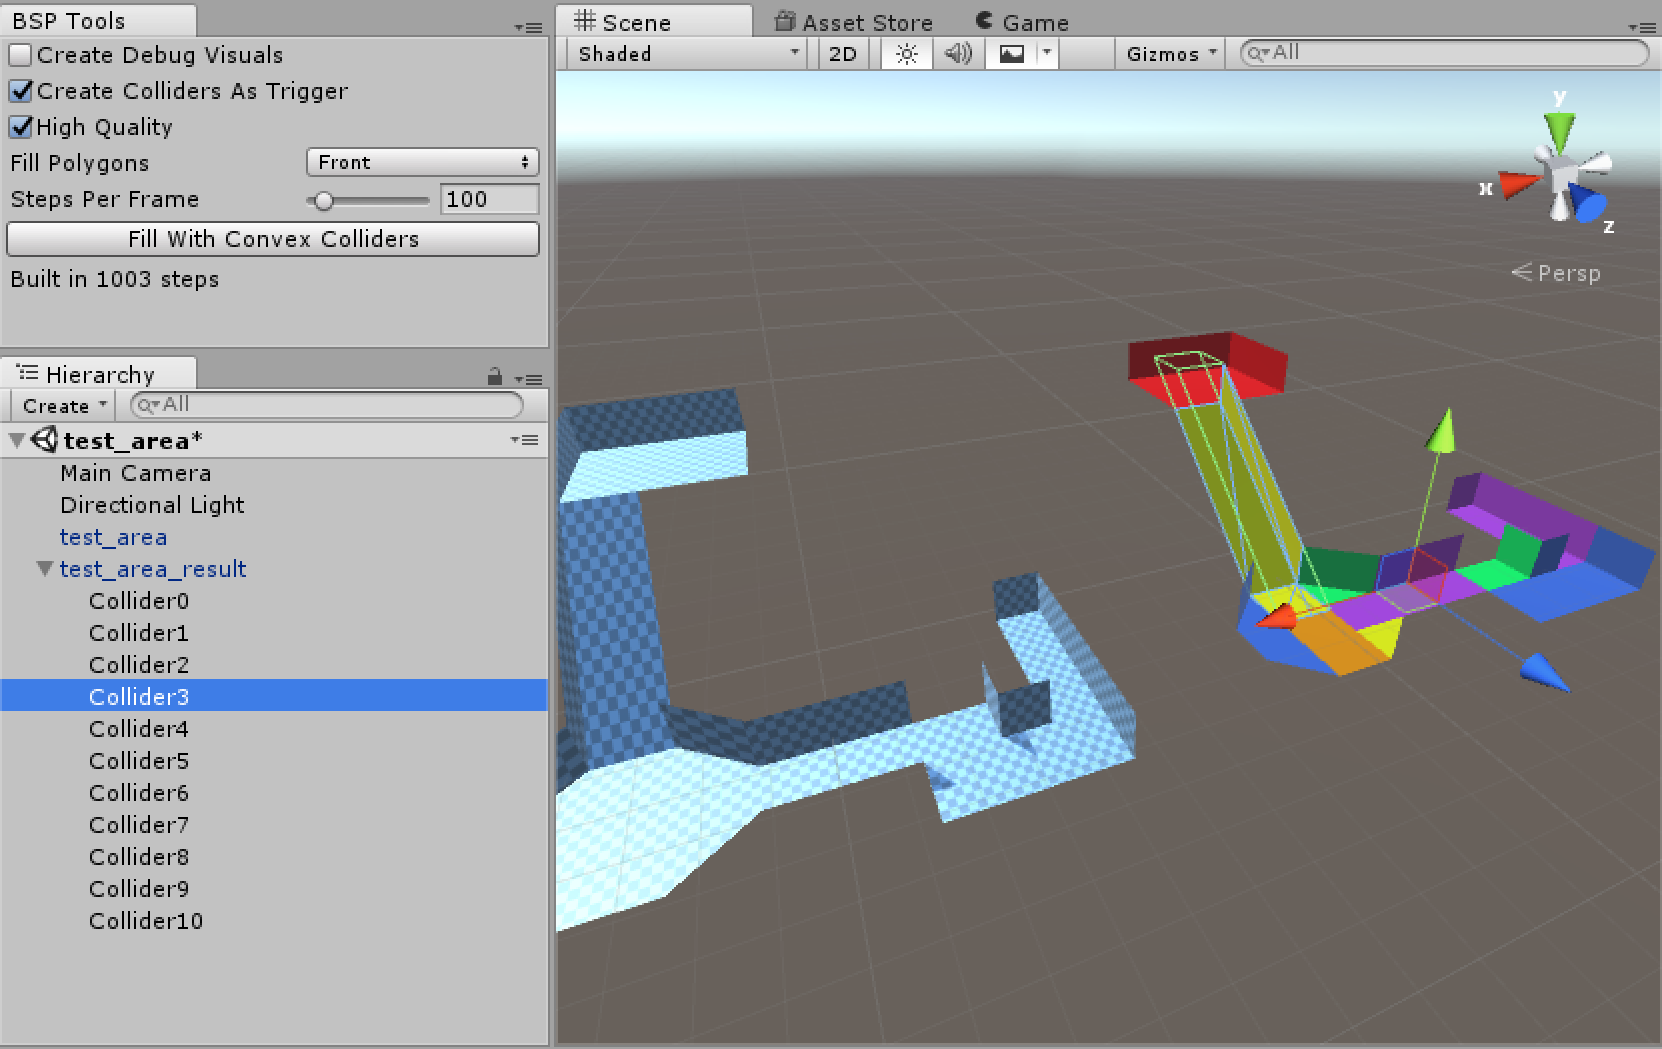
Task: Collapse test_area_result object
Action: pos(45,568)
